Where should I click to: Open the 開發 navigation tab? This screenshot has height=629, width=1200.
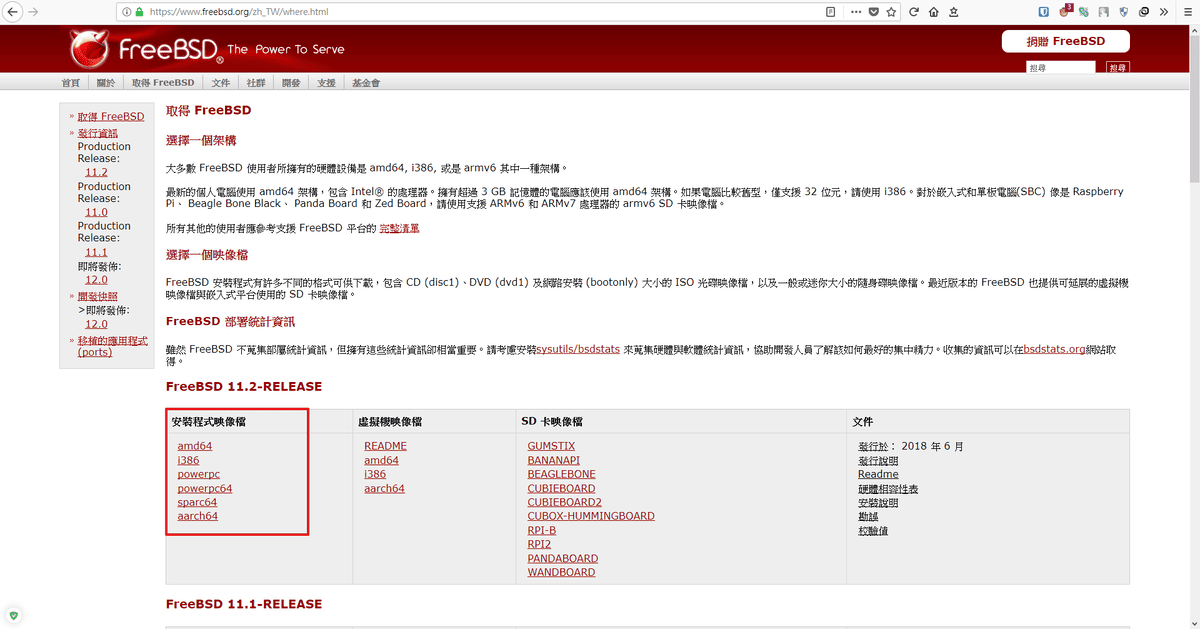291,83
